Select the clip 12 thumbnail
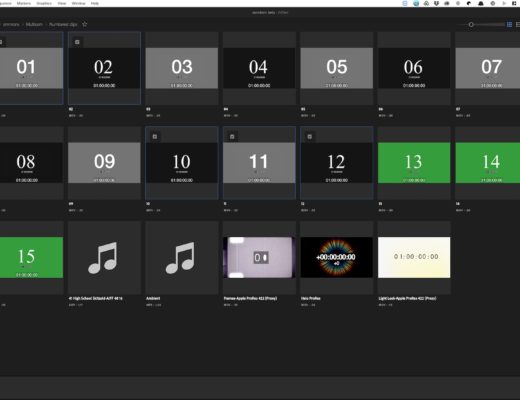Image resolution: width=520 pixels, height=400 pixels. (x=337, y=163)
